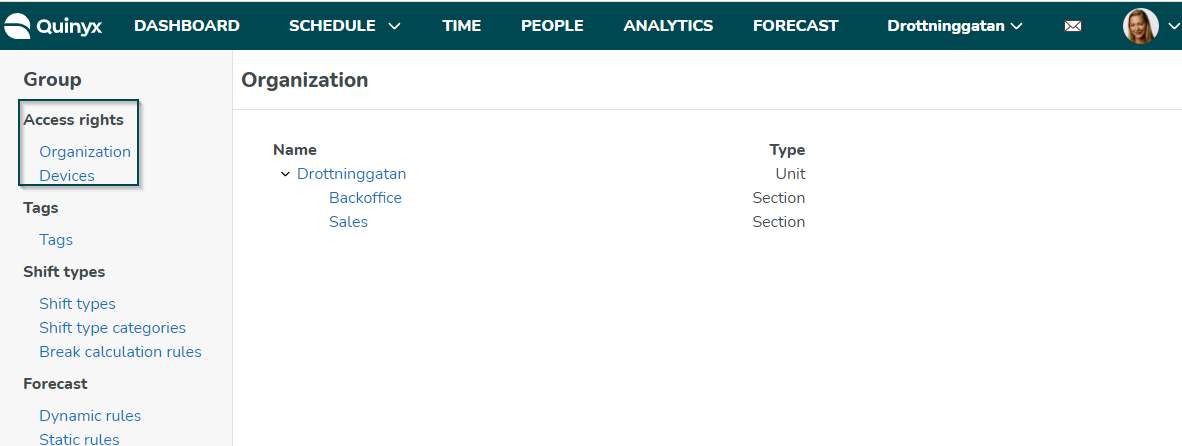Open the Organization sidebar link

coord(85,151)
